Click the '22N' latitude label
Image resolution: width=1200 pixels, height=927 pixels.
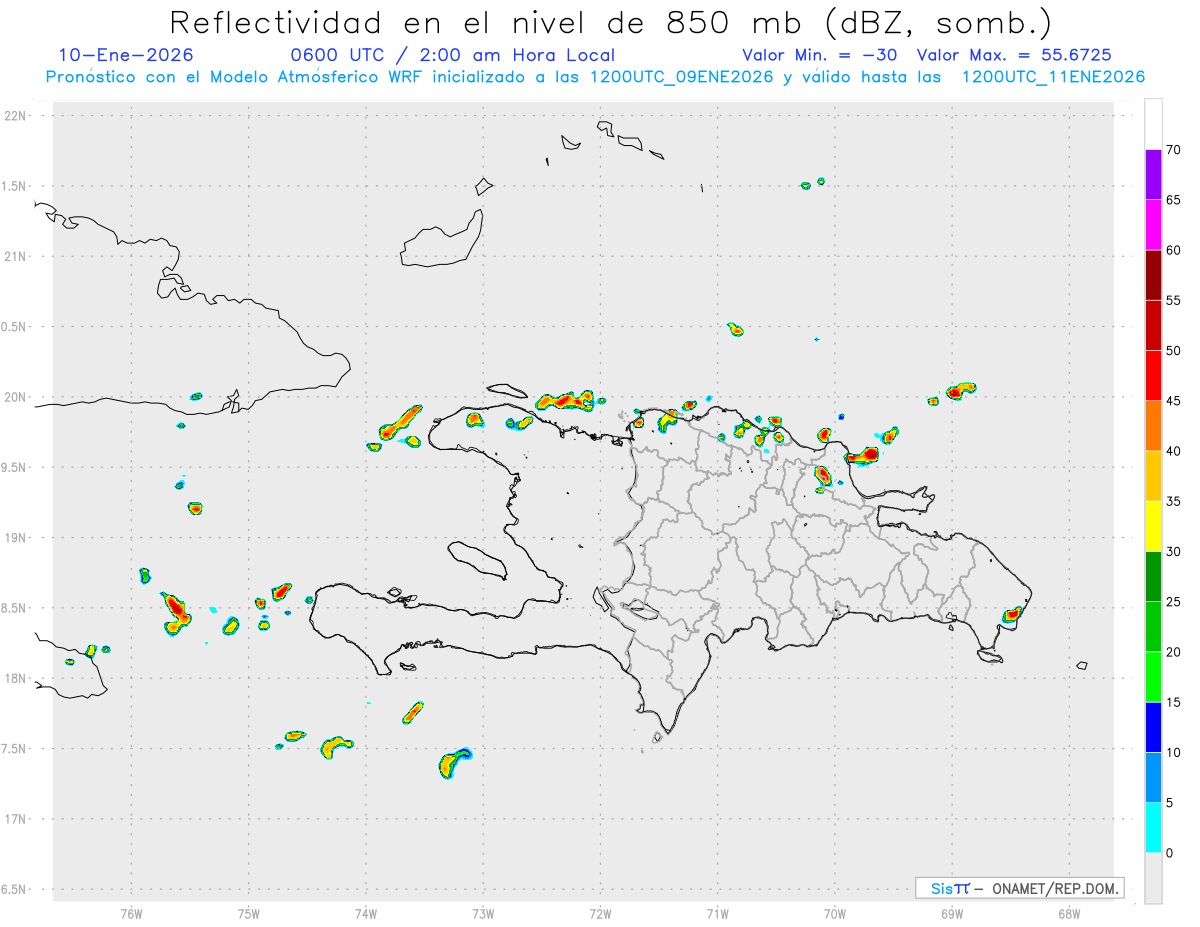[17, 116]
